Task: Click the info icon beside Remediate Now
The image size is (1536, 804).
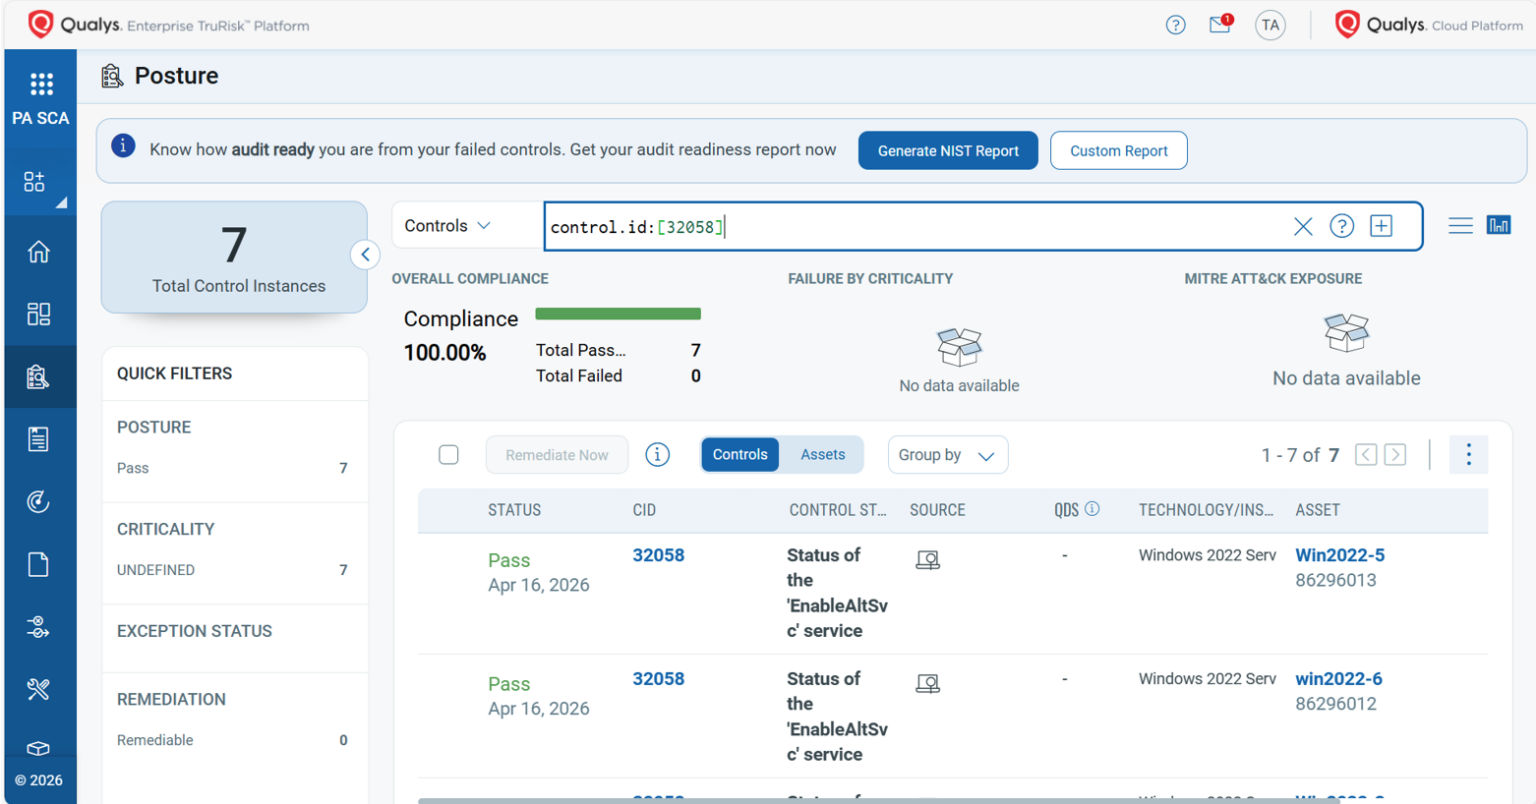Action: [657, 455]
